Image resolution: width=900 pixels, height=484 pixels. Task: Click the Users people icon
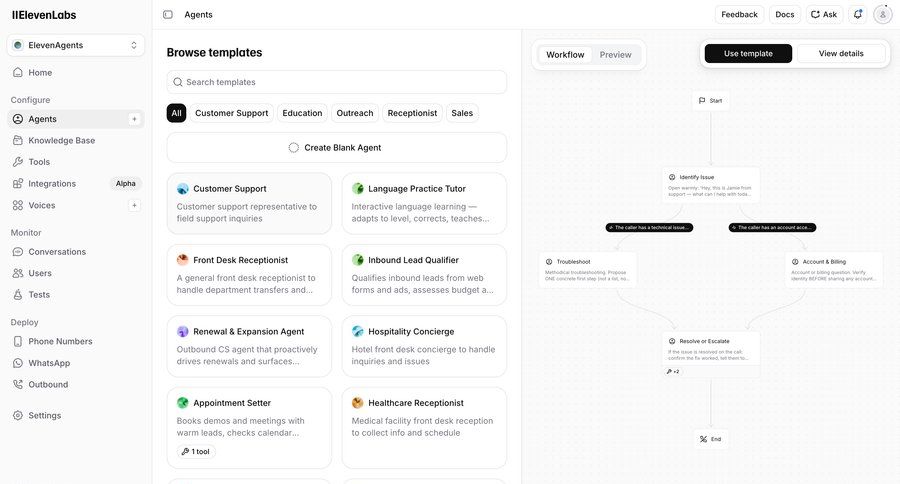point(18,273)
